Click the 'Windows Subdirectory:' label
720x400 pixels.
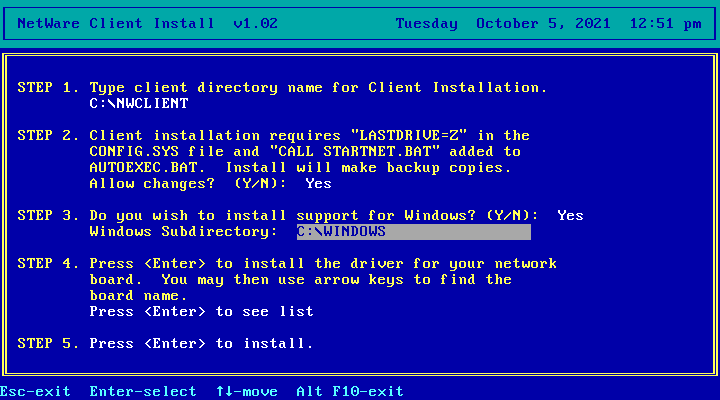[x=183, y=231]
